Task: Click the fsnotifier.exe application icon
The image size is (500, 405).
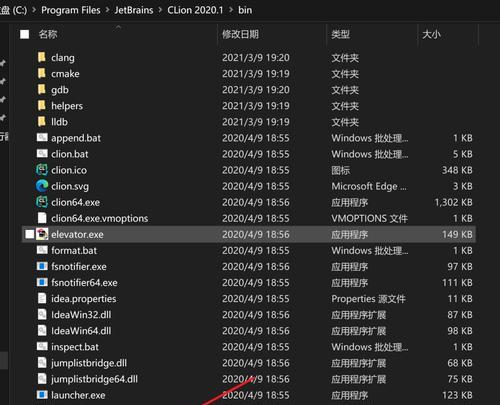Action: [42, 266]
